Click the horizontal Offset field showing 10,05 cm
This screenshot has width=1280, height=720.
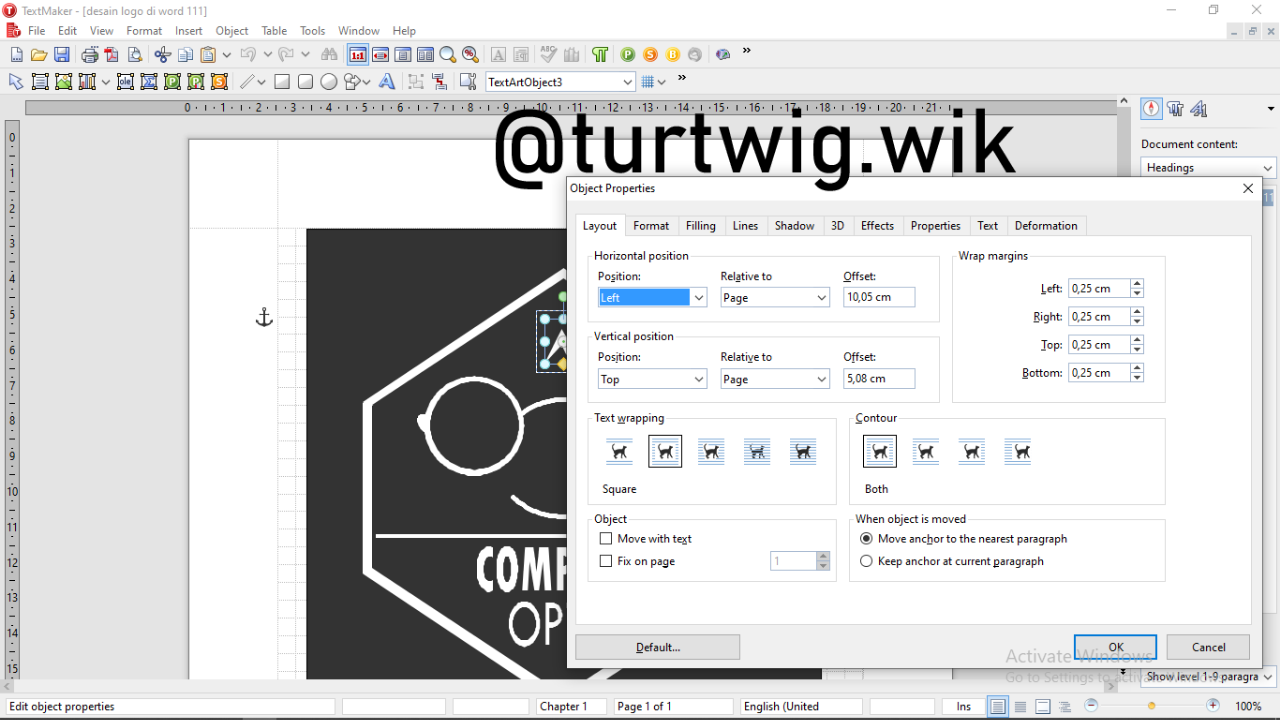point(878,298)
